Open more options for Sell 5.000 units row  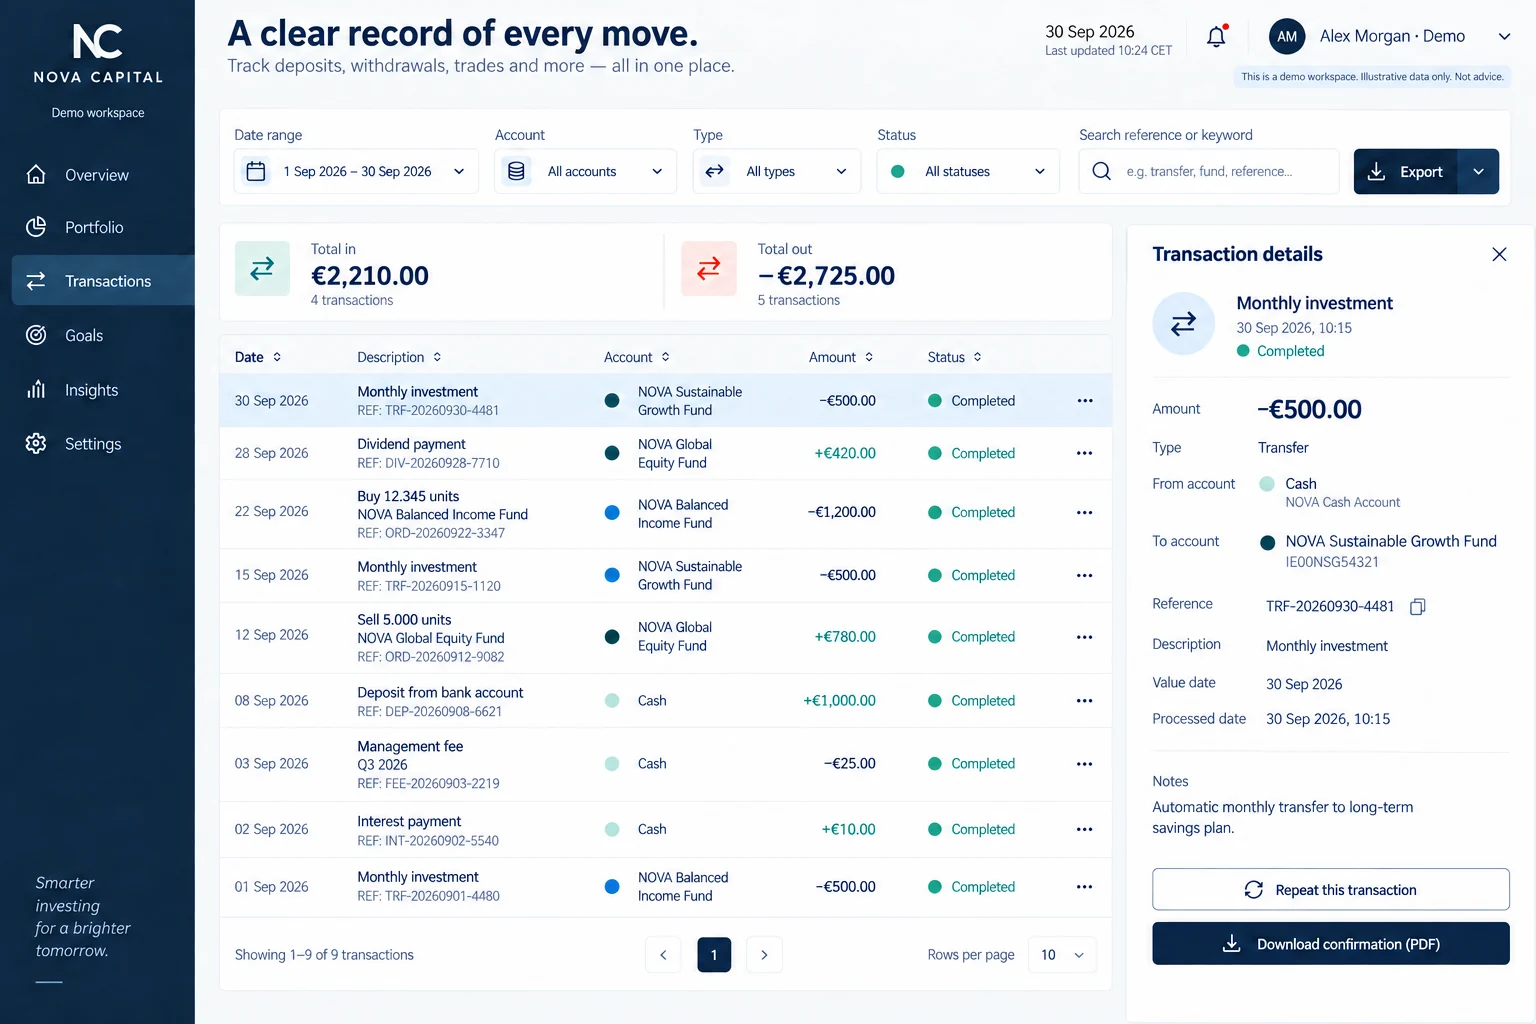tap(1085, 637)
